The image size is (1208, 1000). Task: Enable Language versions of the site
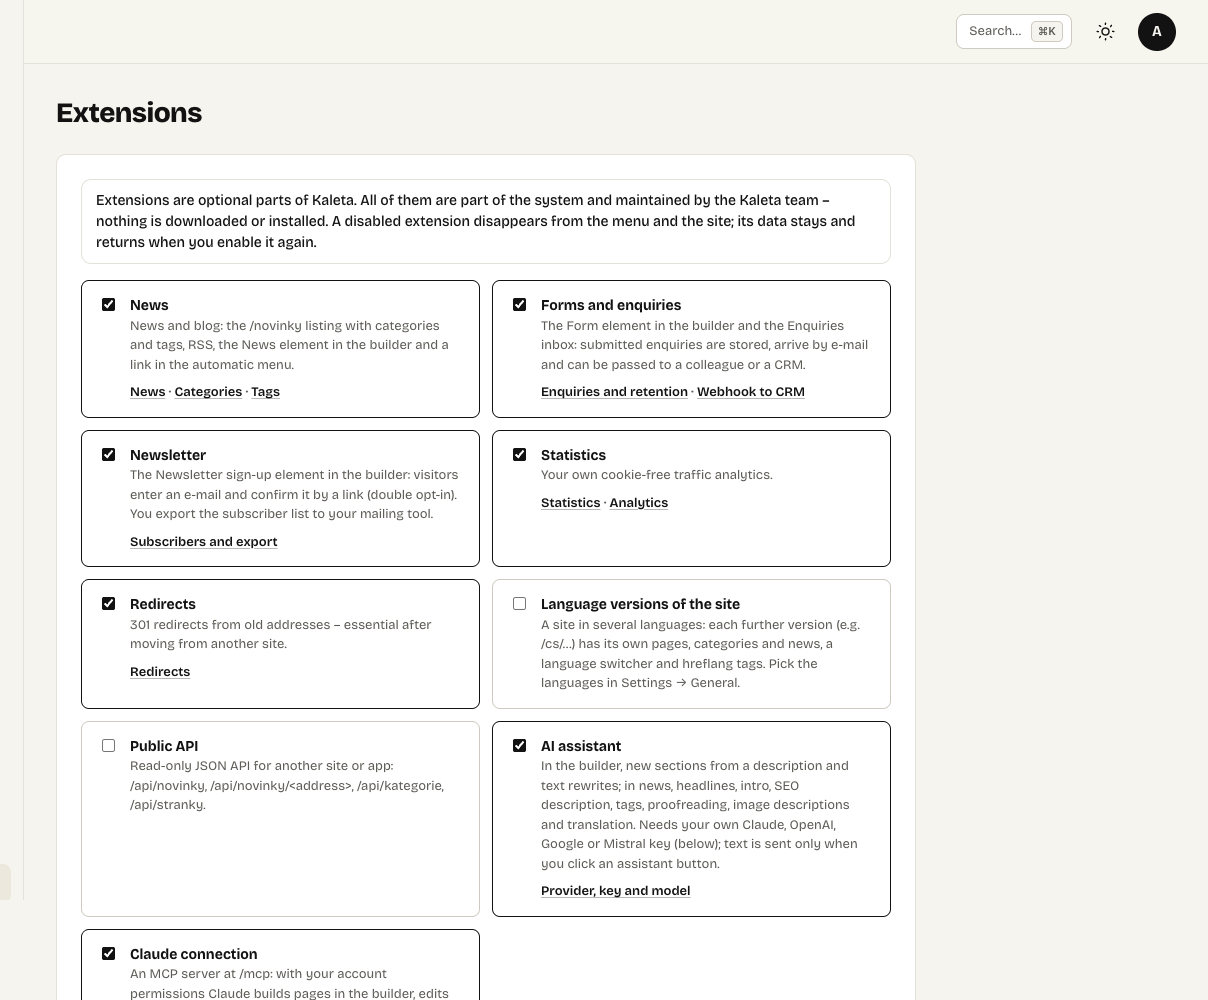pyautogui.click(x=519, y=604)
